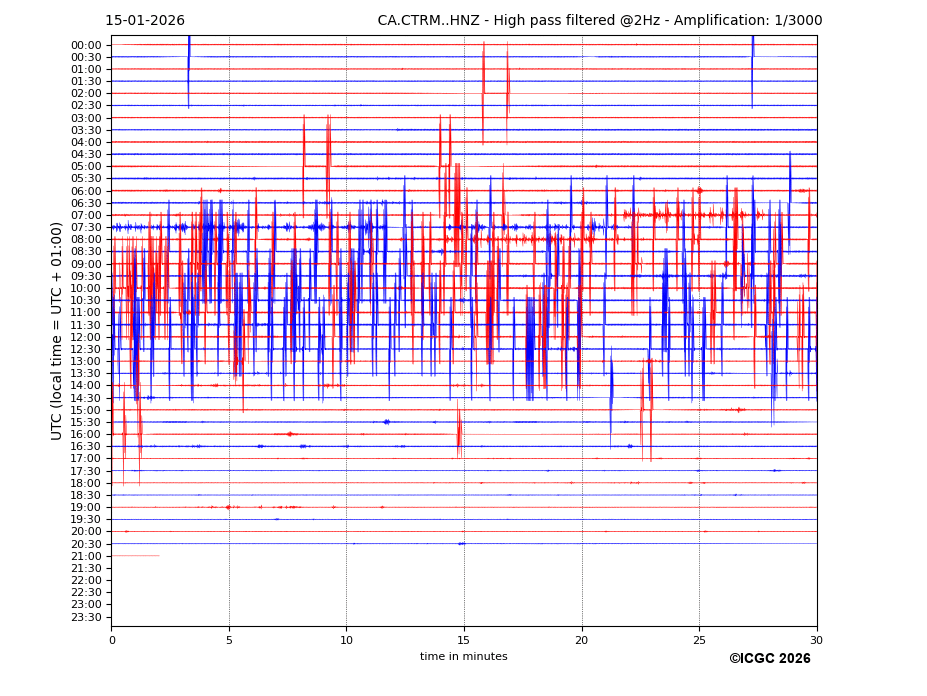Viewport: 927px width, 696px height.
Task: Click x-axis tick label 30
Action: (x=817, y=640)
